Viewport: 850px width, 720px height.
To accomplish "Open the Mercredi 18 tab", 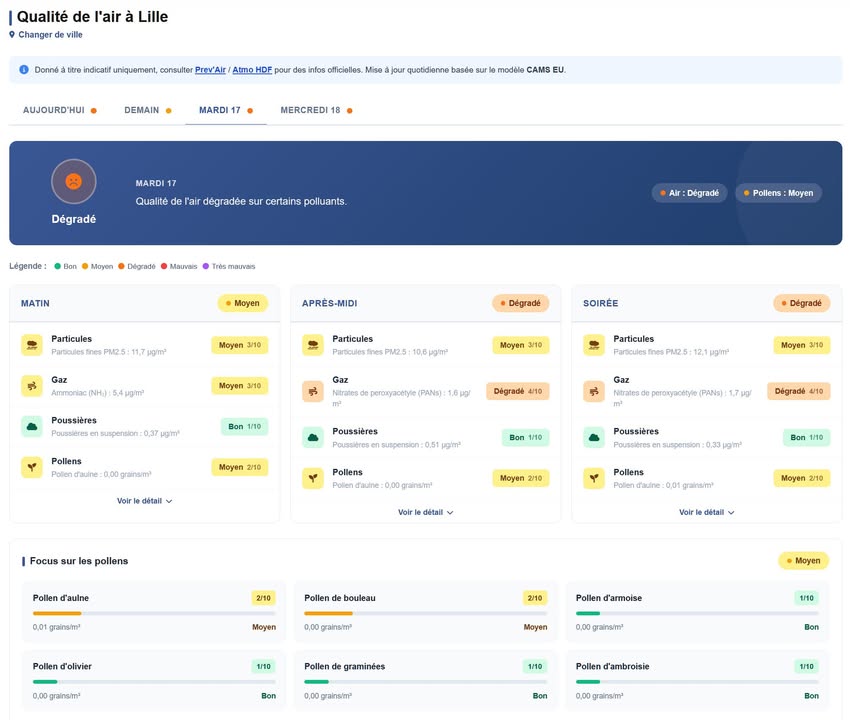I will pyautogui.click(x=315, y=110).
